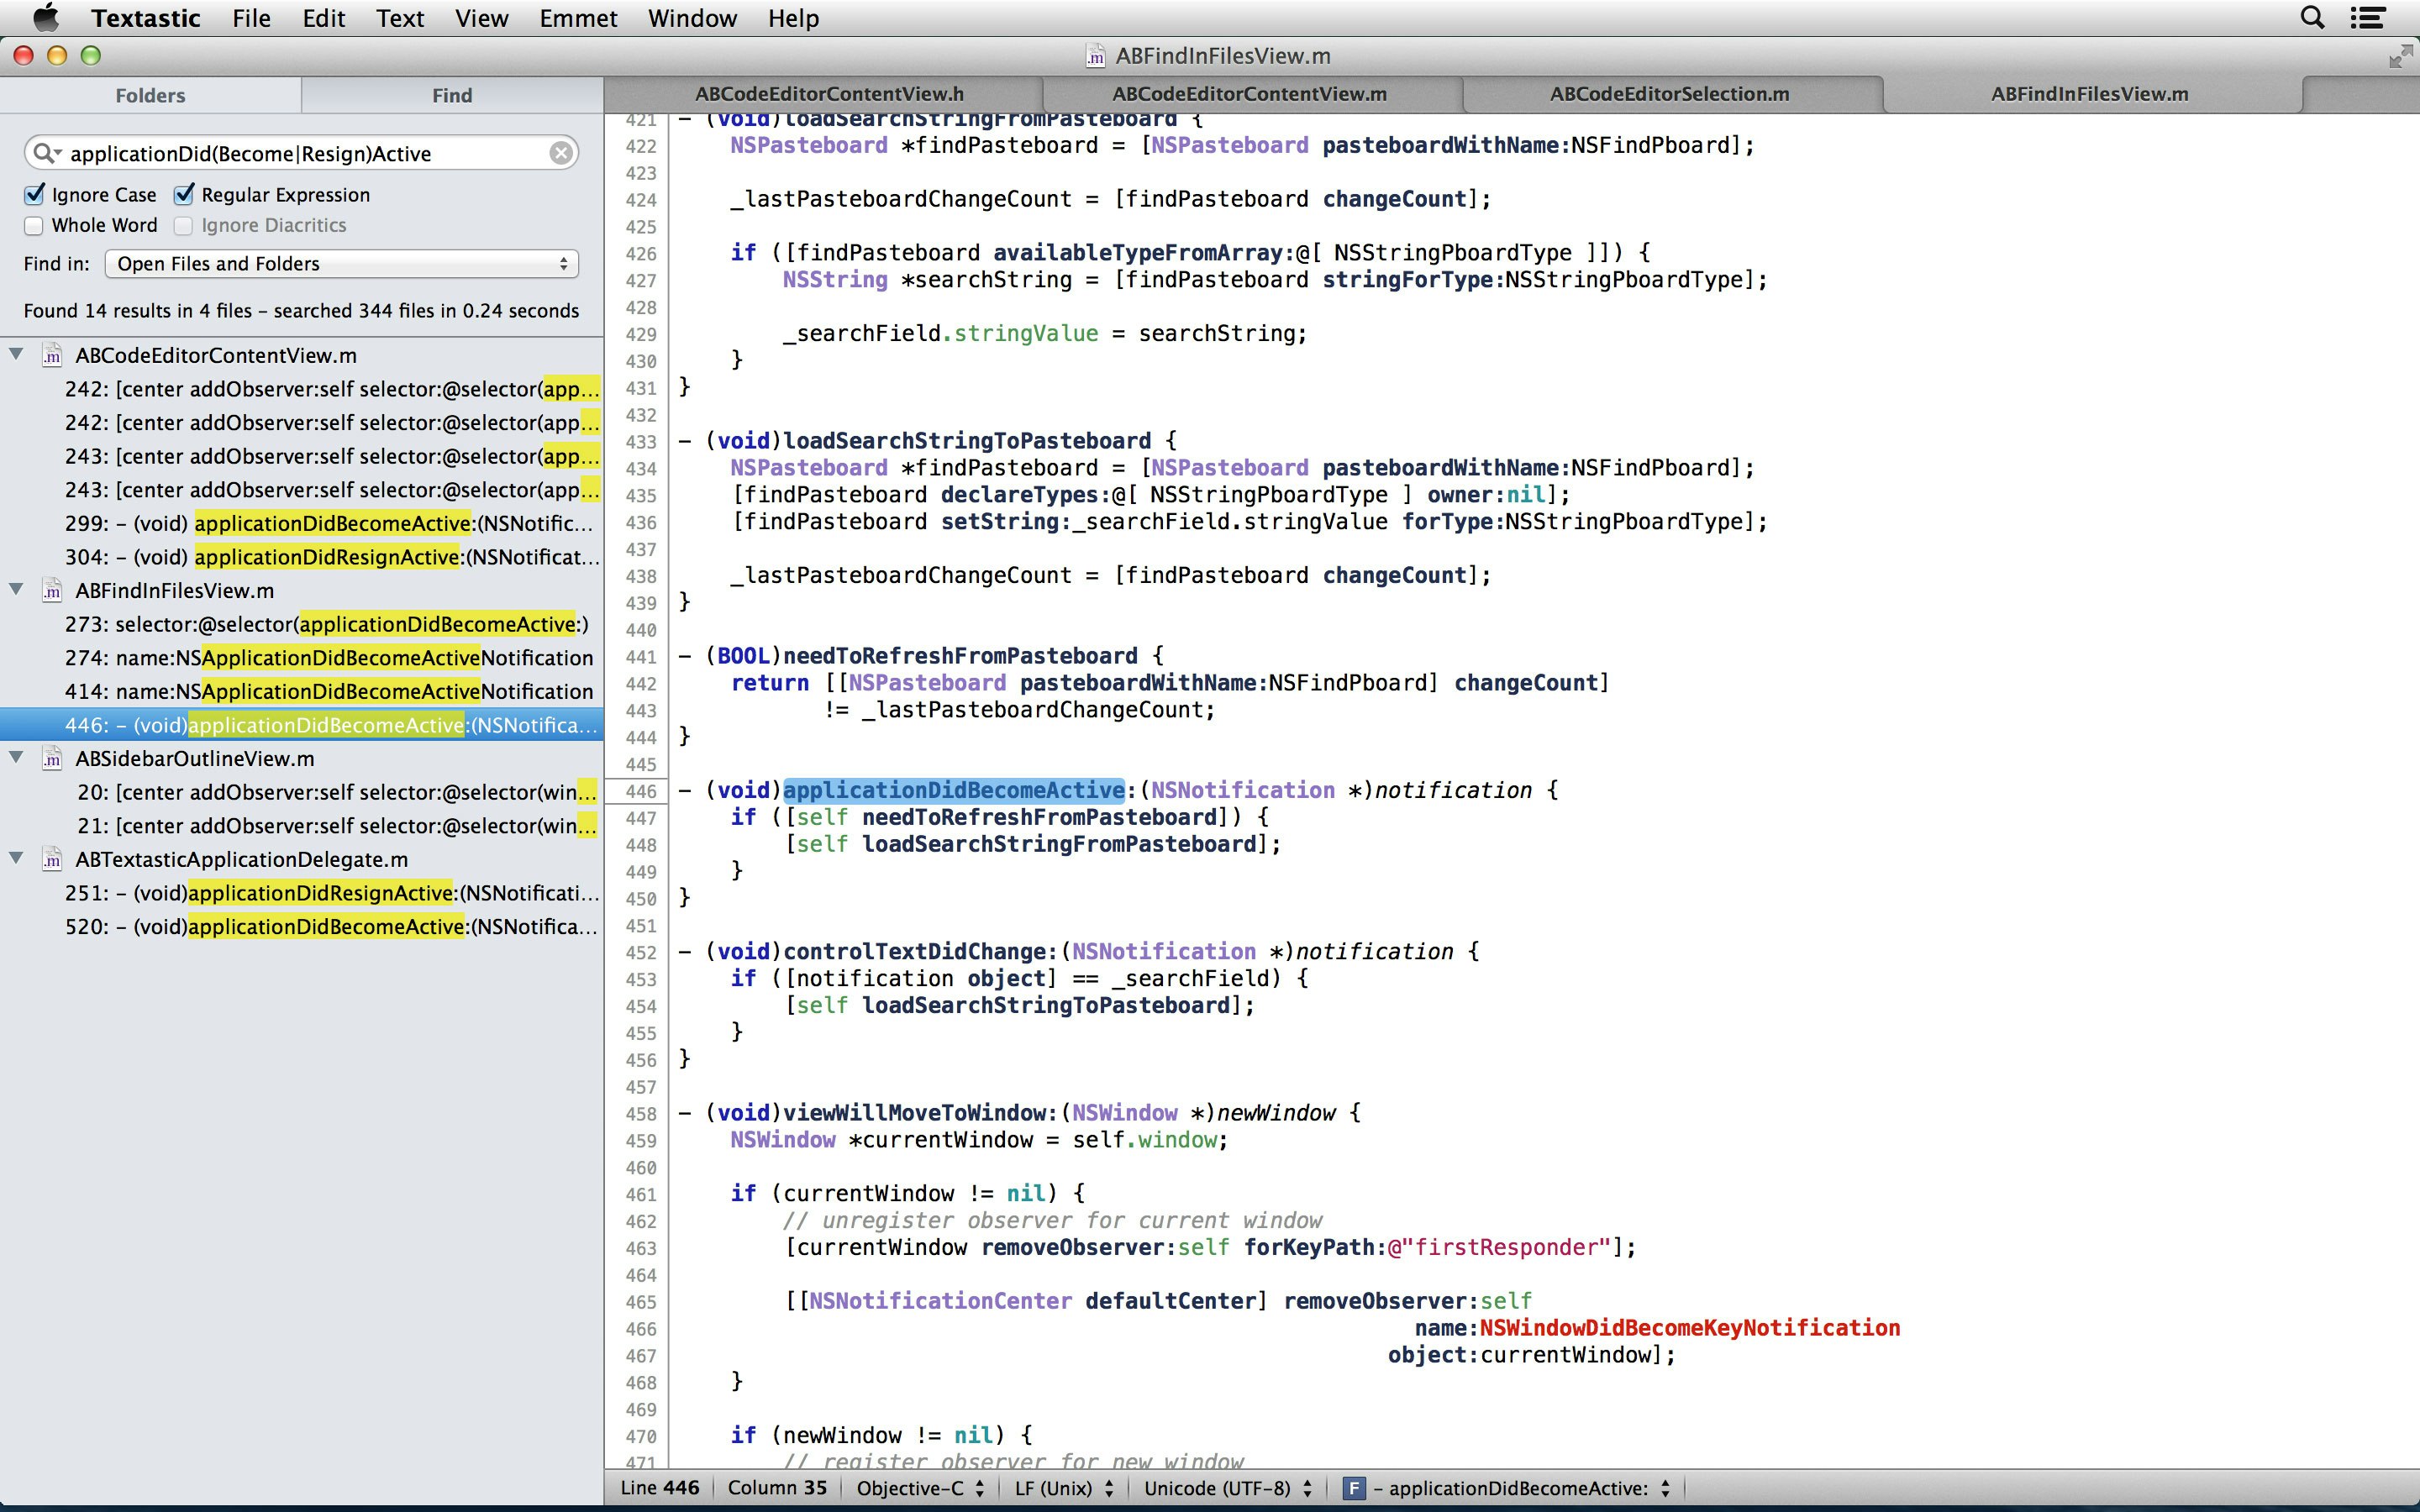
Task: Disable the Regular Expression checkbox
Action: 184,195
